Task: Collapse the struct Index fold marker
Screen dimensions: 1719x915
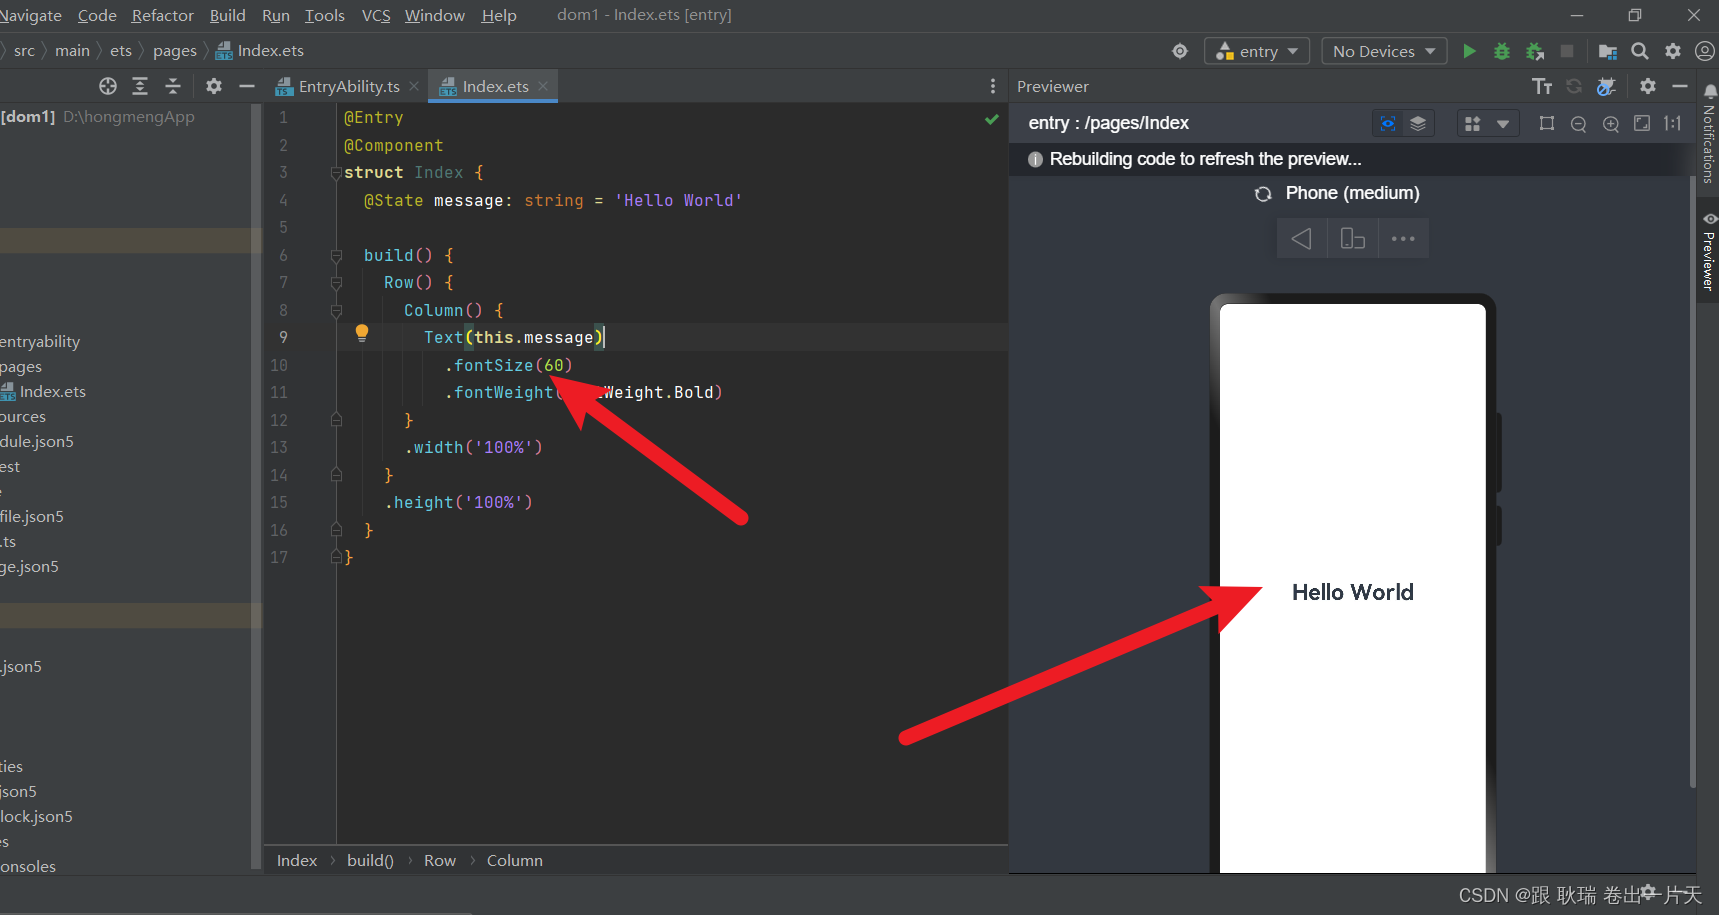Action: tap(336, 173)
